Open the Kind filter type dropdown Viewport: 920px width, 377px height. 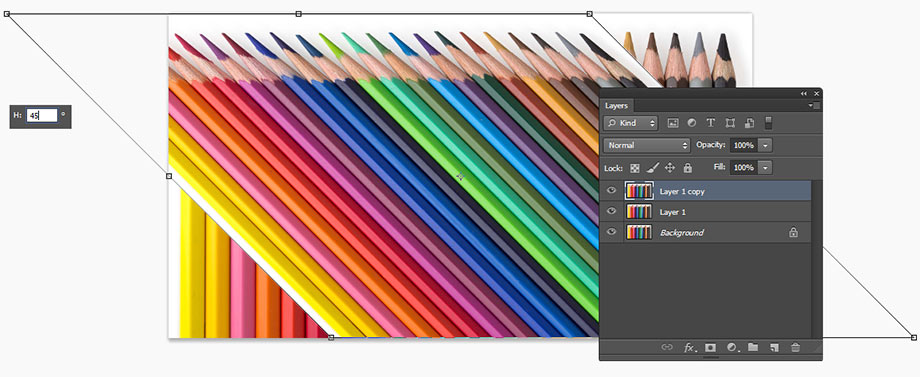(x=631, y=123)
